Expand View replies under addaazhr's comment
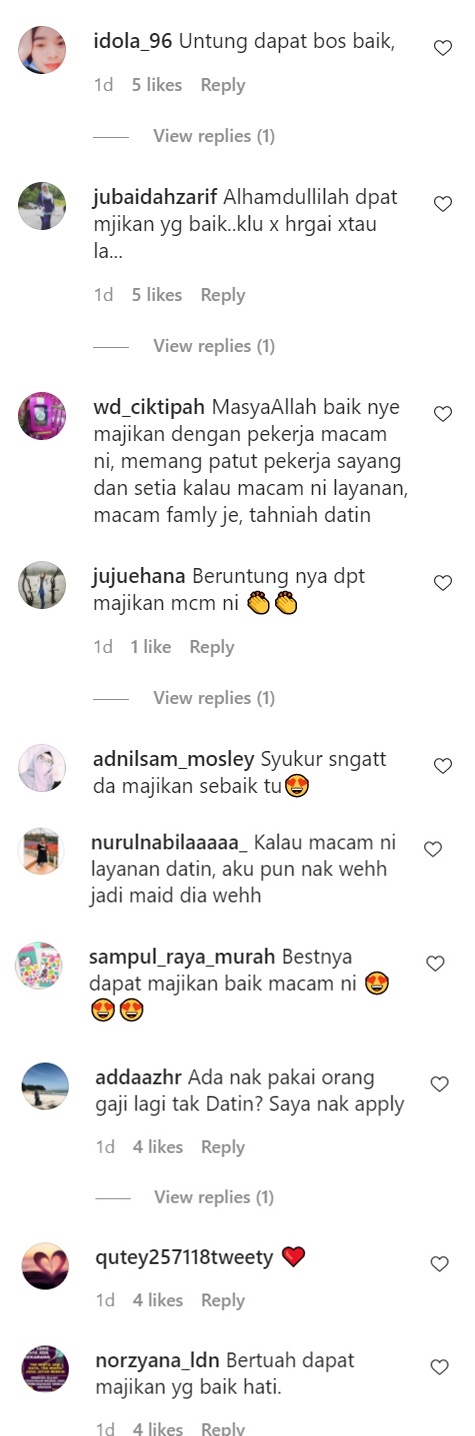Viewport: 475px width, 1436px height. pos(214,1197)
